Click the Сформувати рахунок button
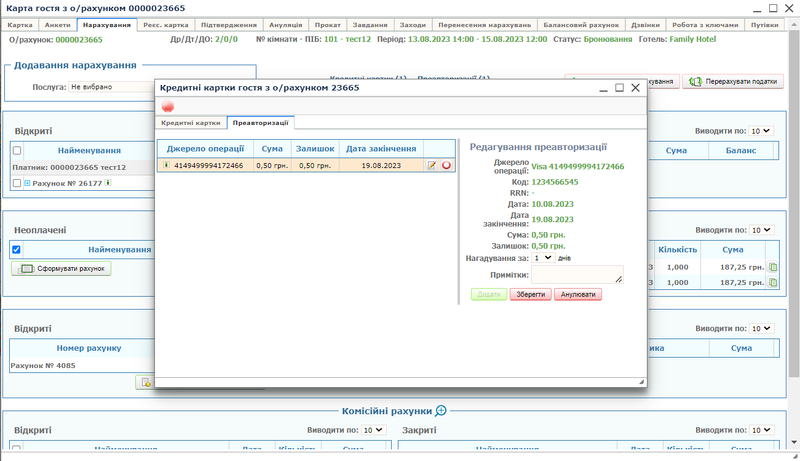The image size is (800, 461). tap(62, 268)
